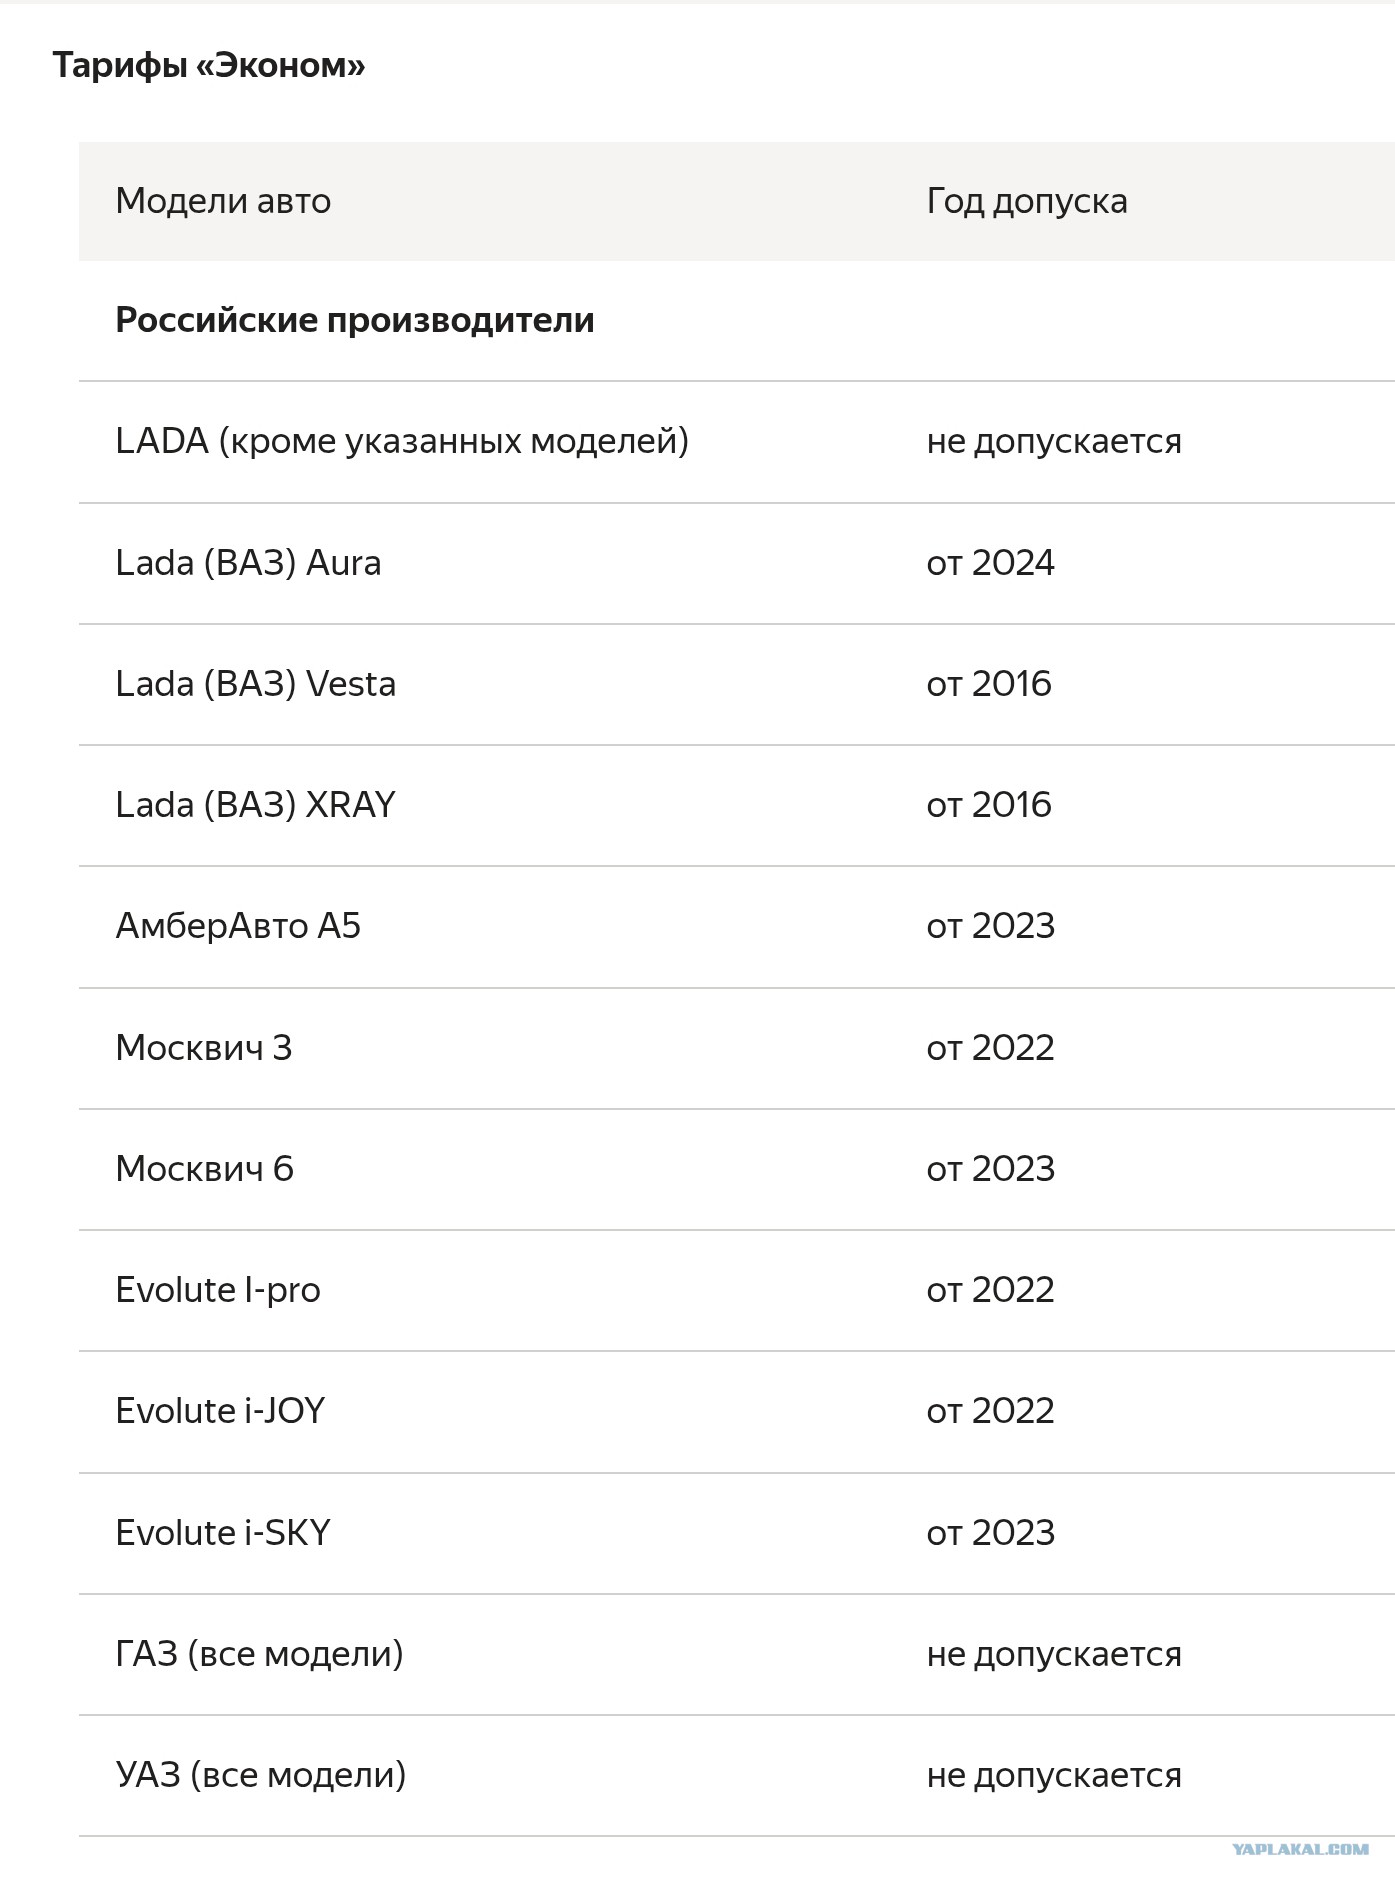This screenshot has width=1395, height=1879.
Task: Select the ГАЗ (все модели) row
Action: [737, 1655]
